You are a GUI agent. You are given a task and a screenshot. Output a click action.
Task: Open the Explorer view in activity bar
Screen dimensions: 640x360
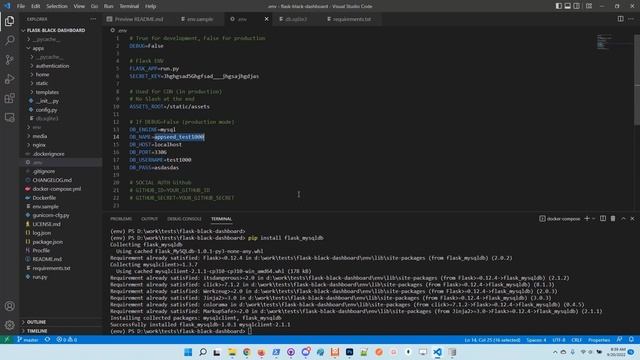click(x=9, y=21)
